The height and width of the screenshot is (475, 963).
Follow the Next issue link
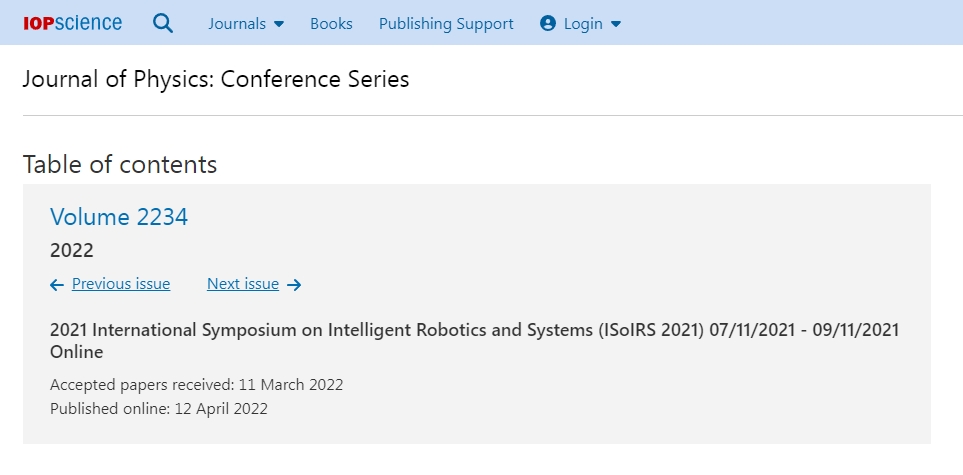coord(243,284)
